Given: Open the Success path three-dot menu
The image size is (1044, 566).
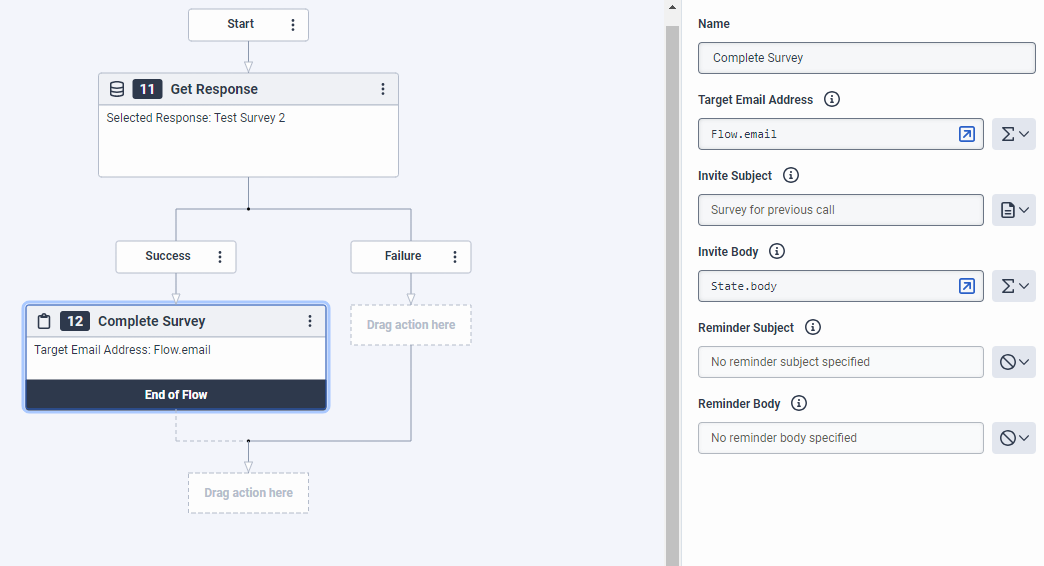Looking at the screenshot, I should pos(221,257).
